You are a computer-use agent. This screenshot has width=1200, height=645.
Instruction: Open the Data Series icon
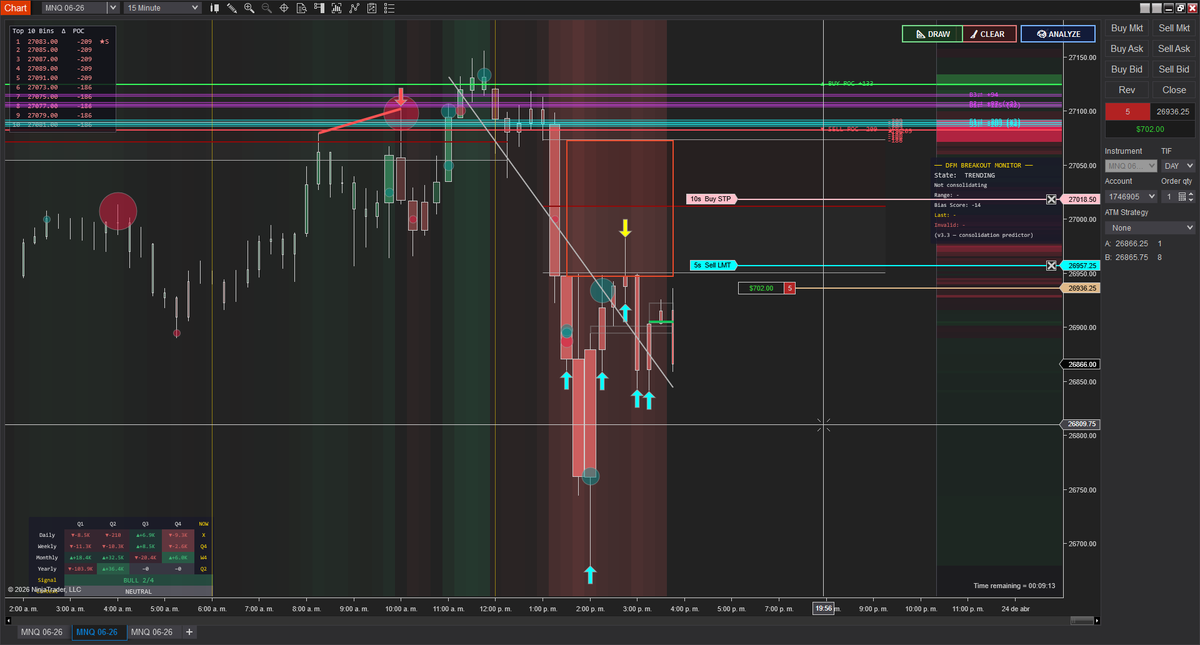[337, 8]
